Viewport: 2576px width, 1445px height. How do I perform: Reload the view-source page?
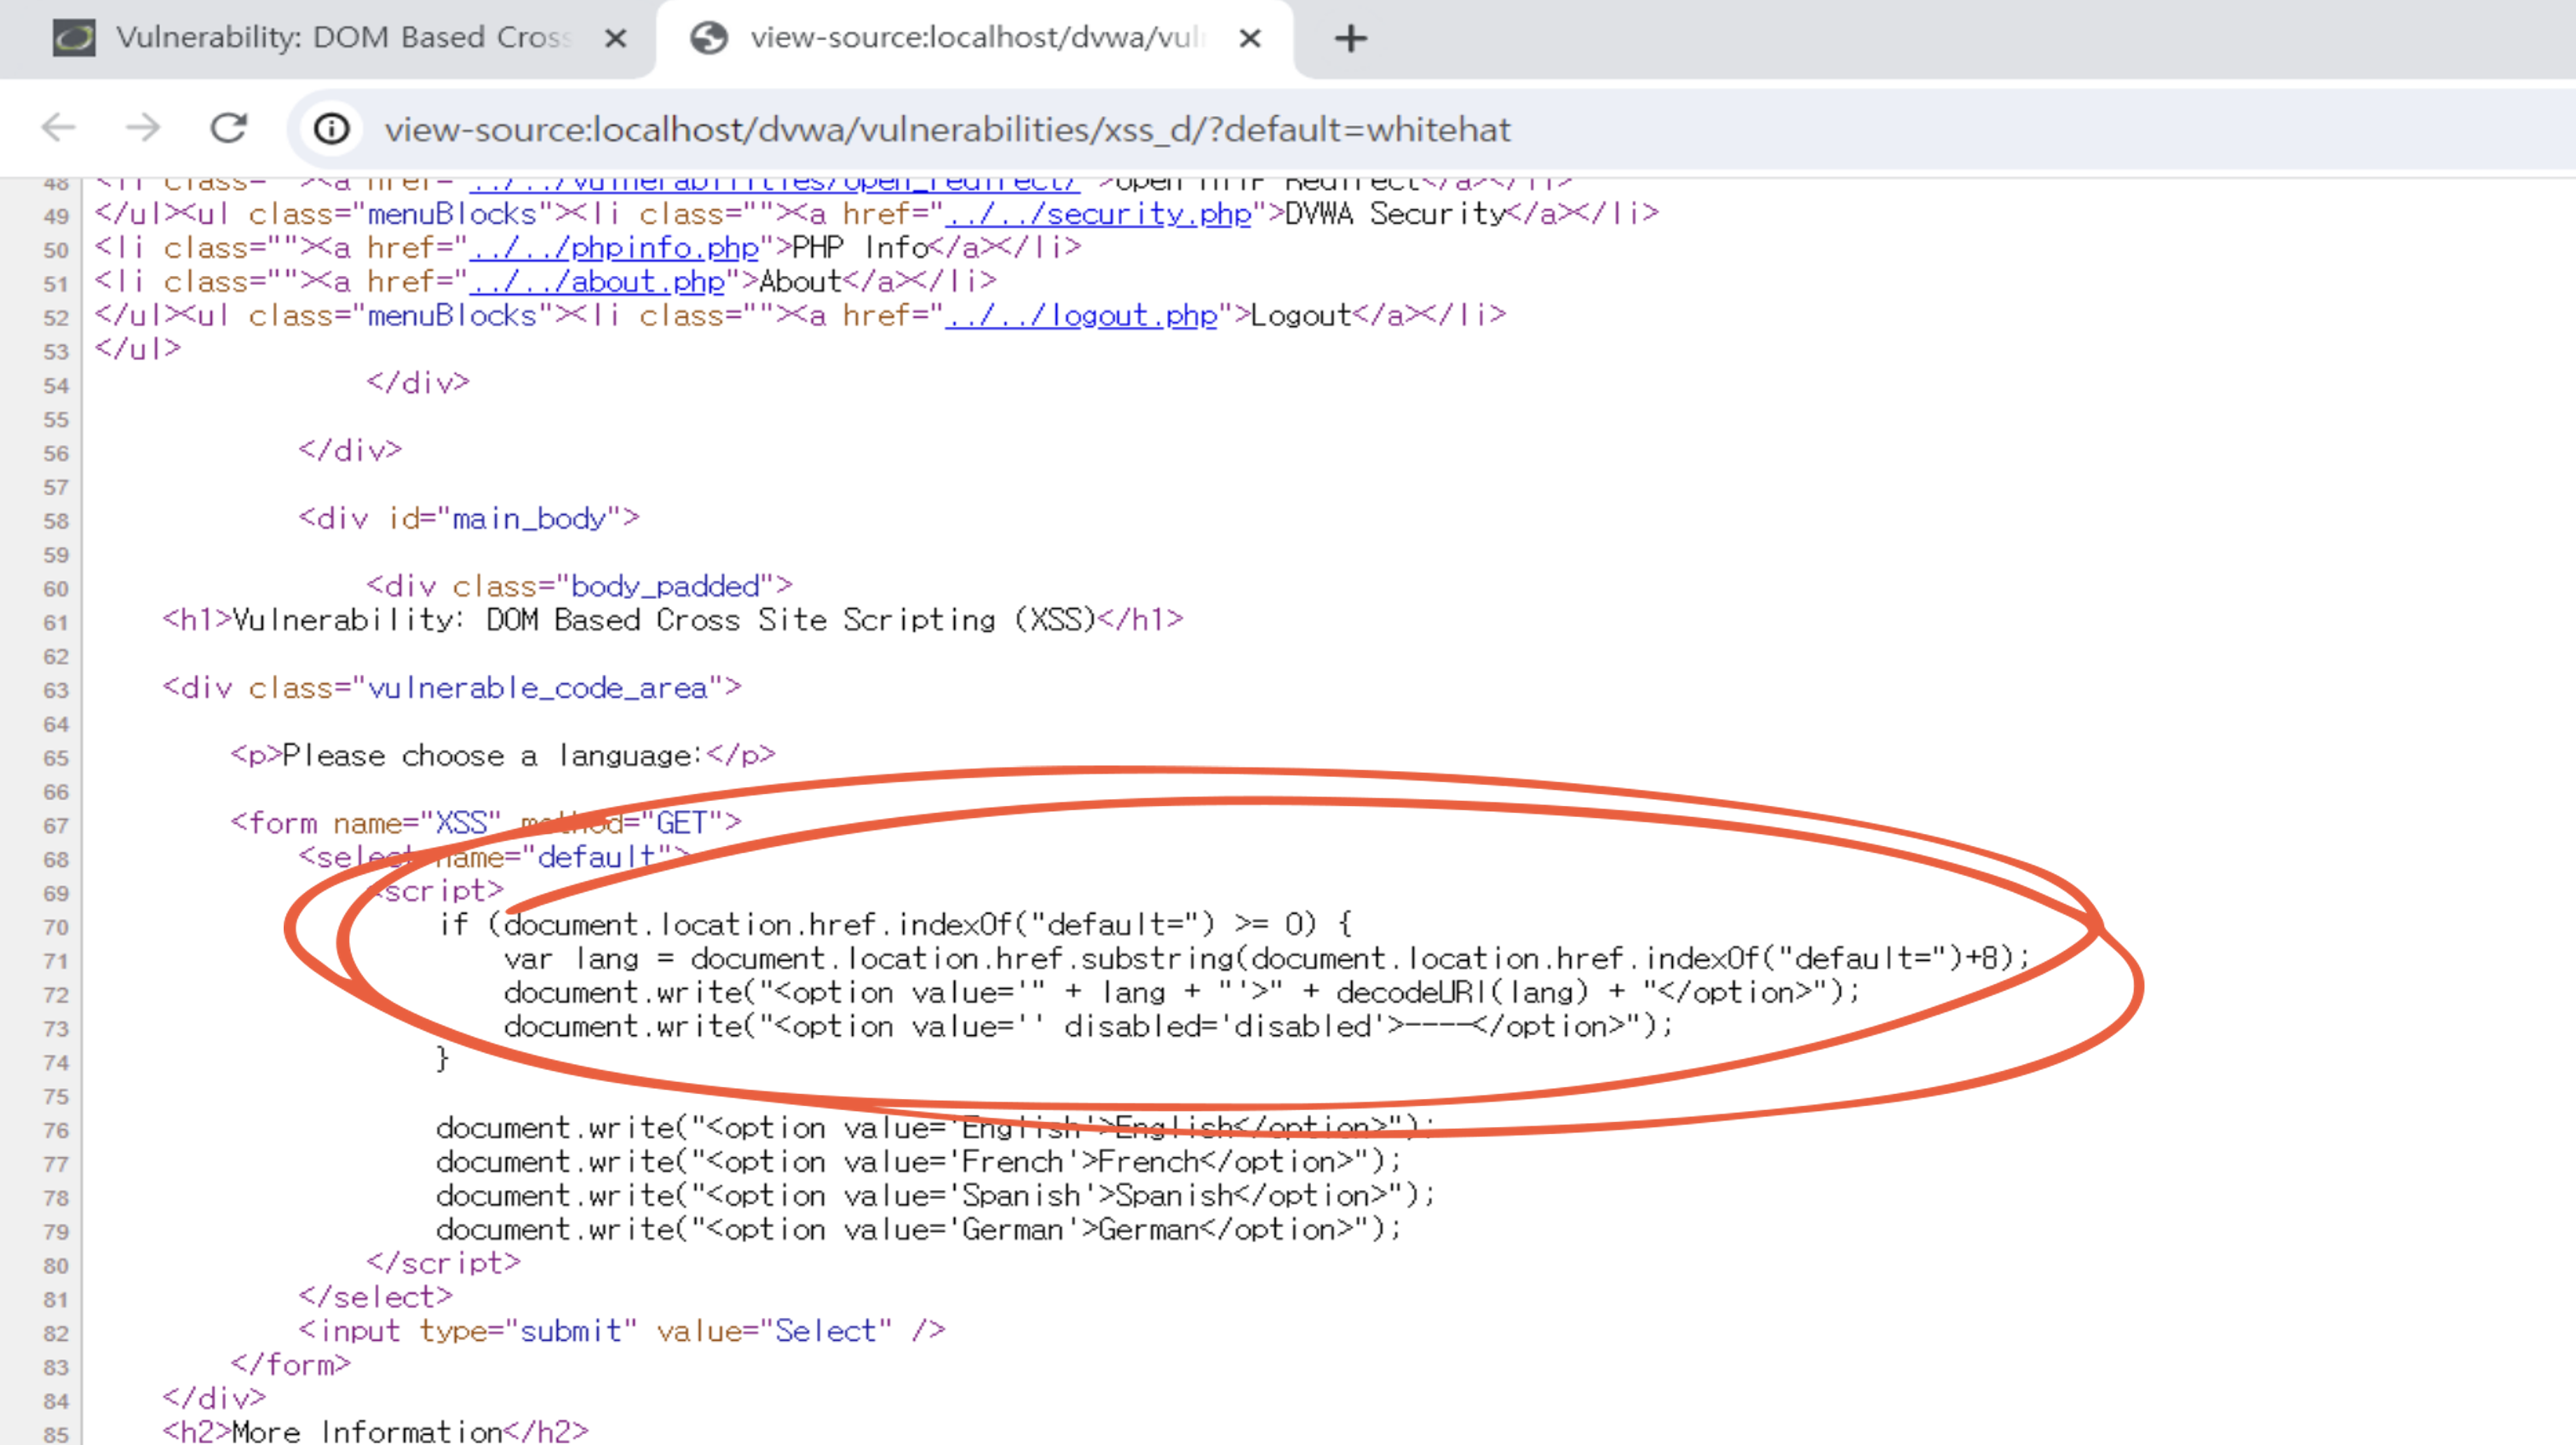pyautogui.click(x=229, y=128)
